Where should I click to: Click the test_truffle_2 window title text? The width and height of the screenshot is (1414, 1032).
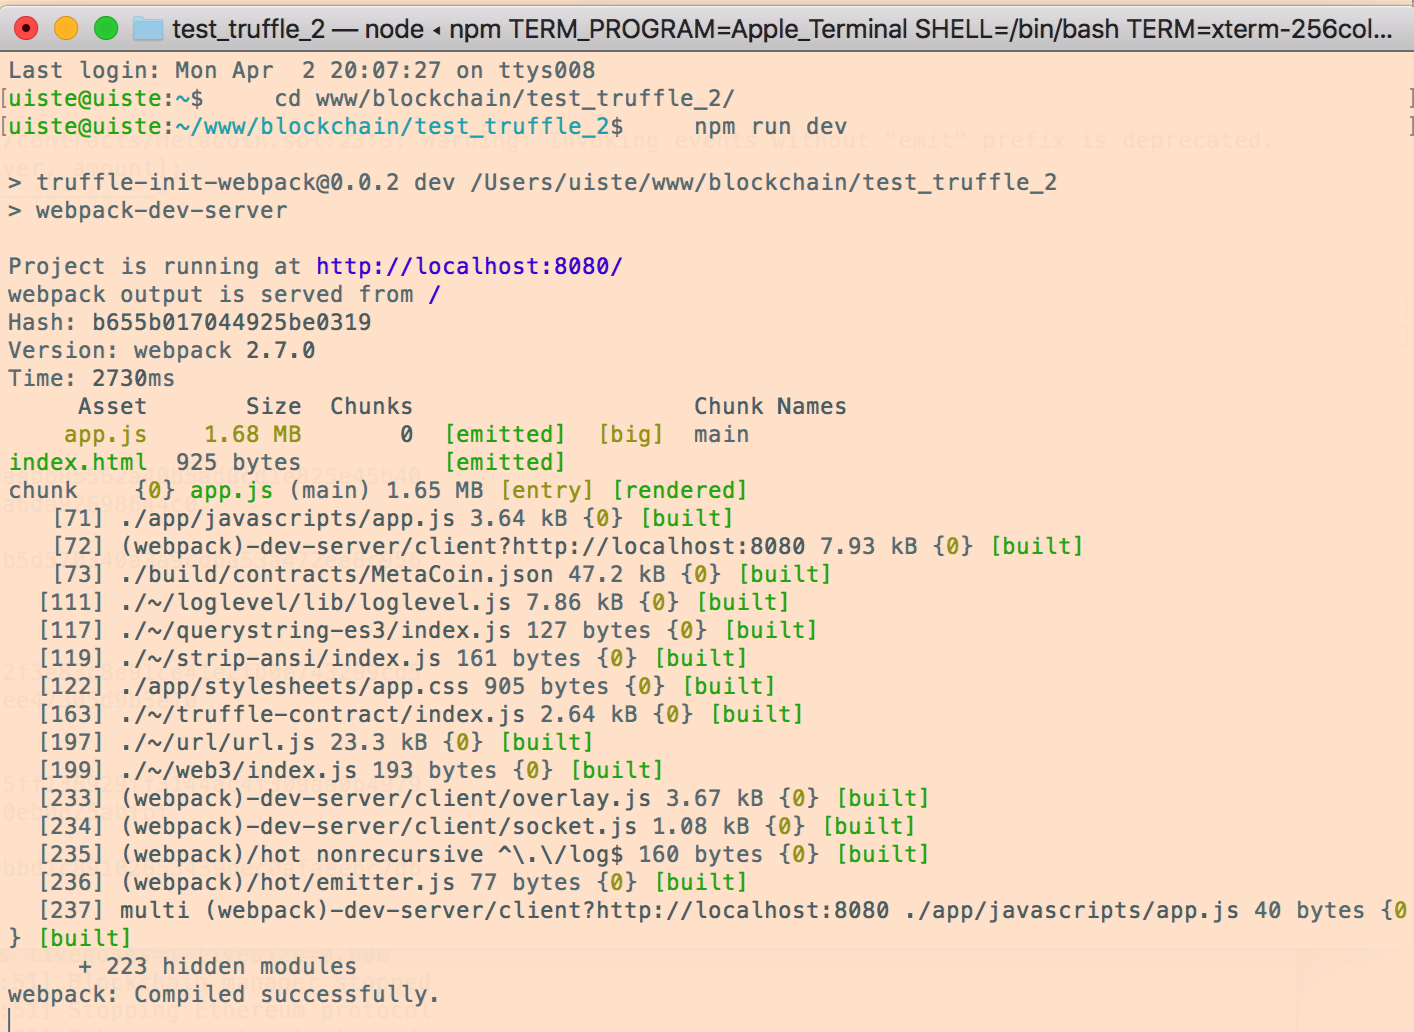[248, 29]
